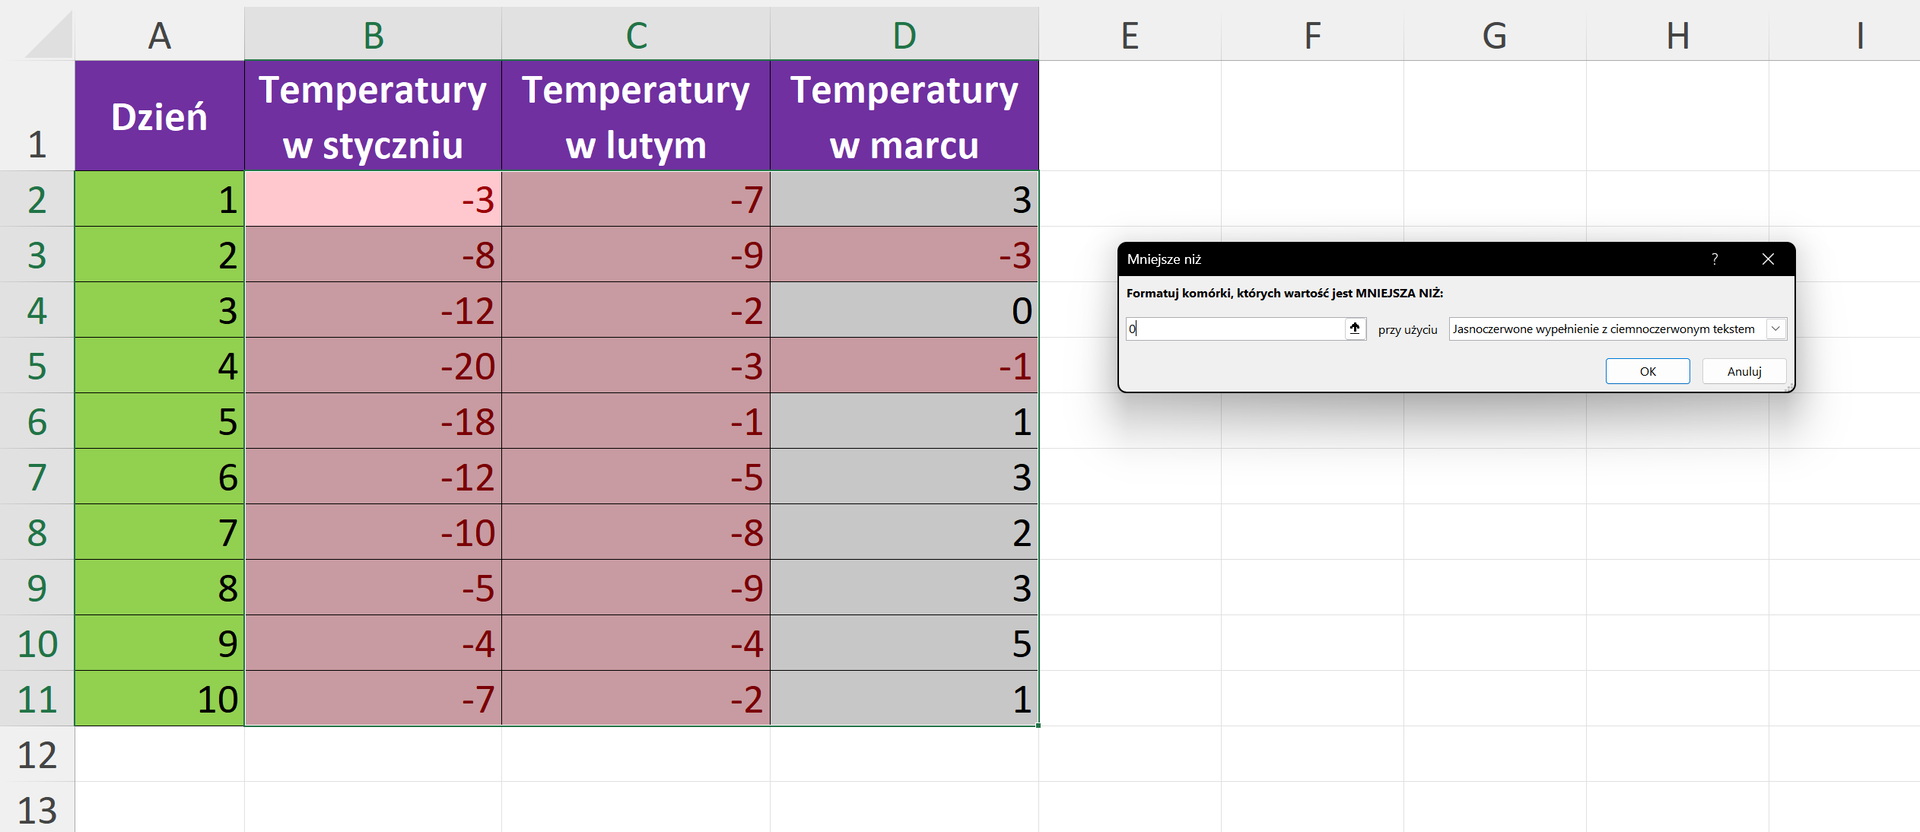
Task: Select column C header
Action: 636,36
